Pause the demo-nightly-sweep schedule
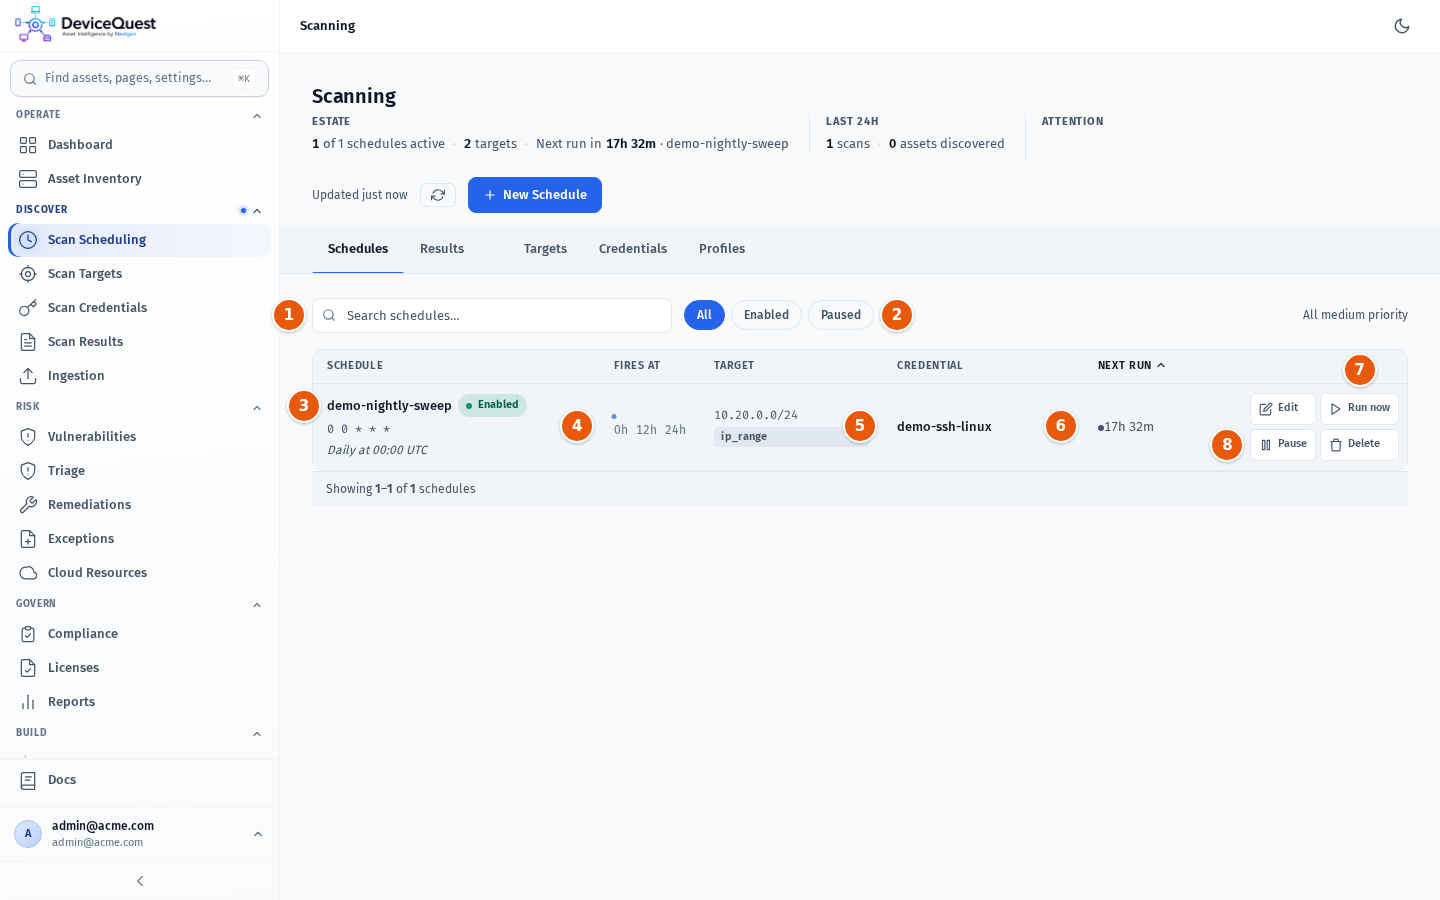Viewport: 1440px width, 900px height. pos(1283,445)
